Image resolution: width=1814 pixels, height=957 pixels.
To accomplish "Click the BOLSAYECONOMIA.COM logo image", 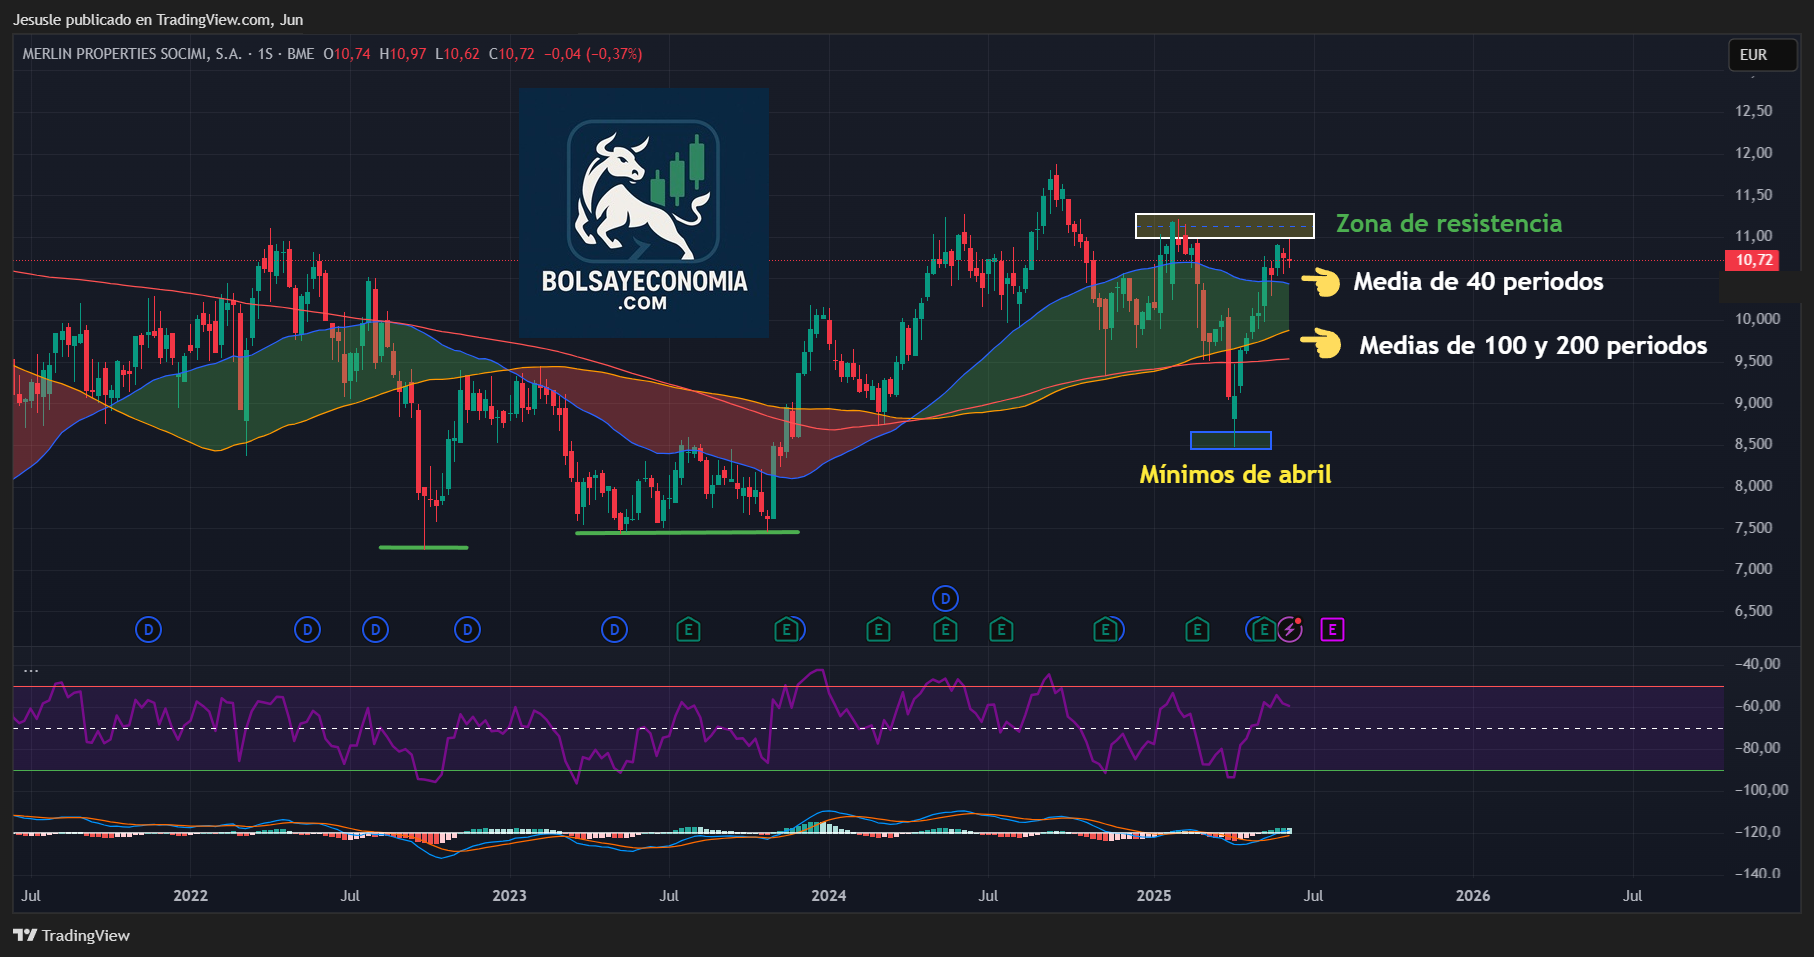I will [644, 213].
